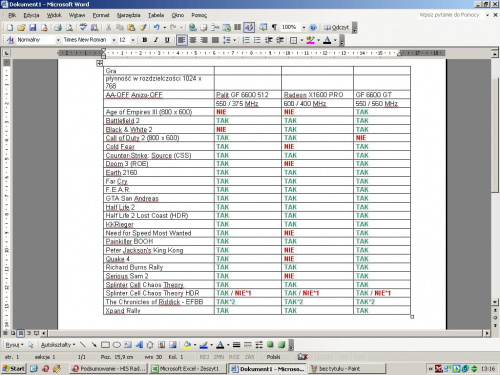Toggle Bold formatting

[x=145, y=40]
